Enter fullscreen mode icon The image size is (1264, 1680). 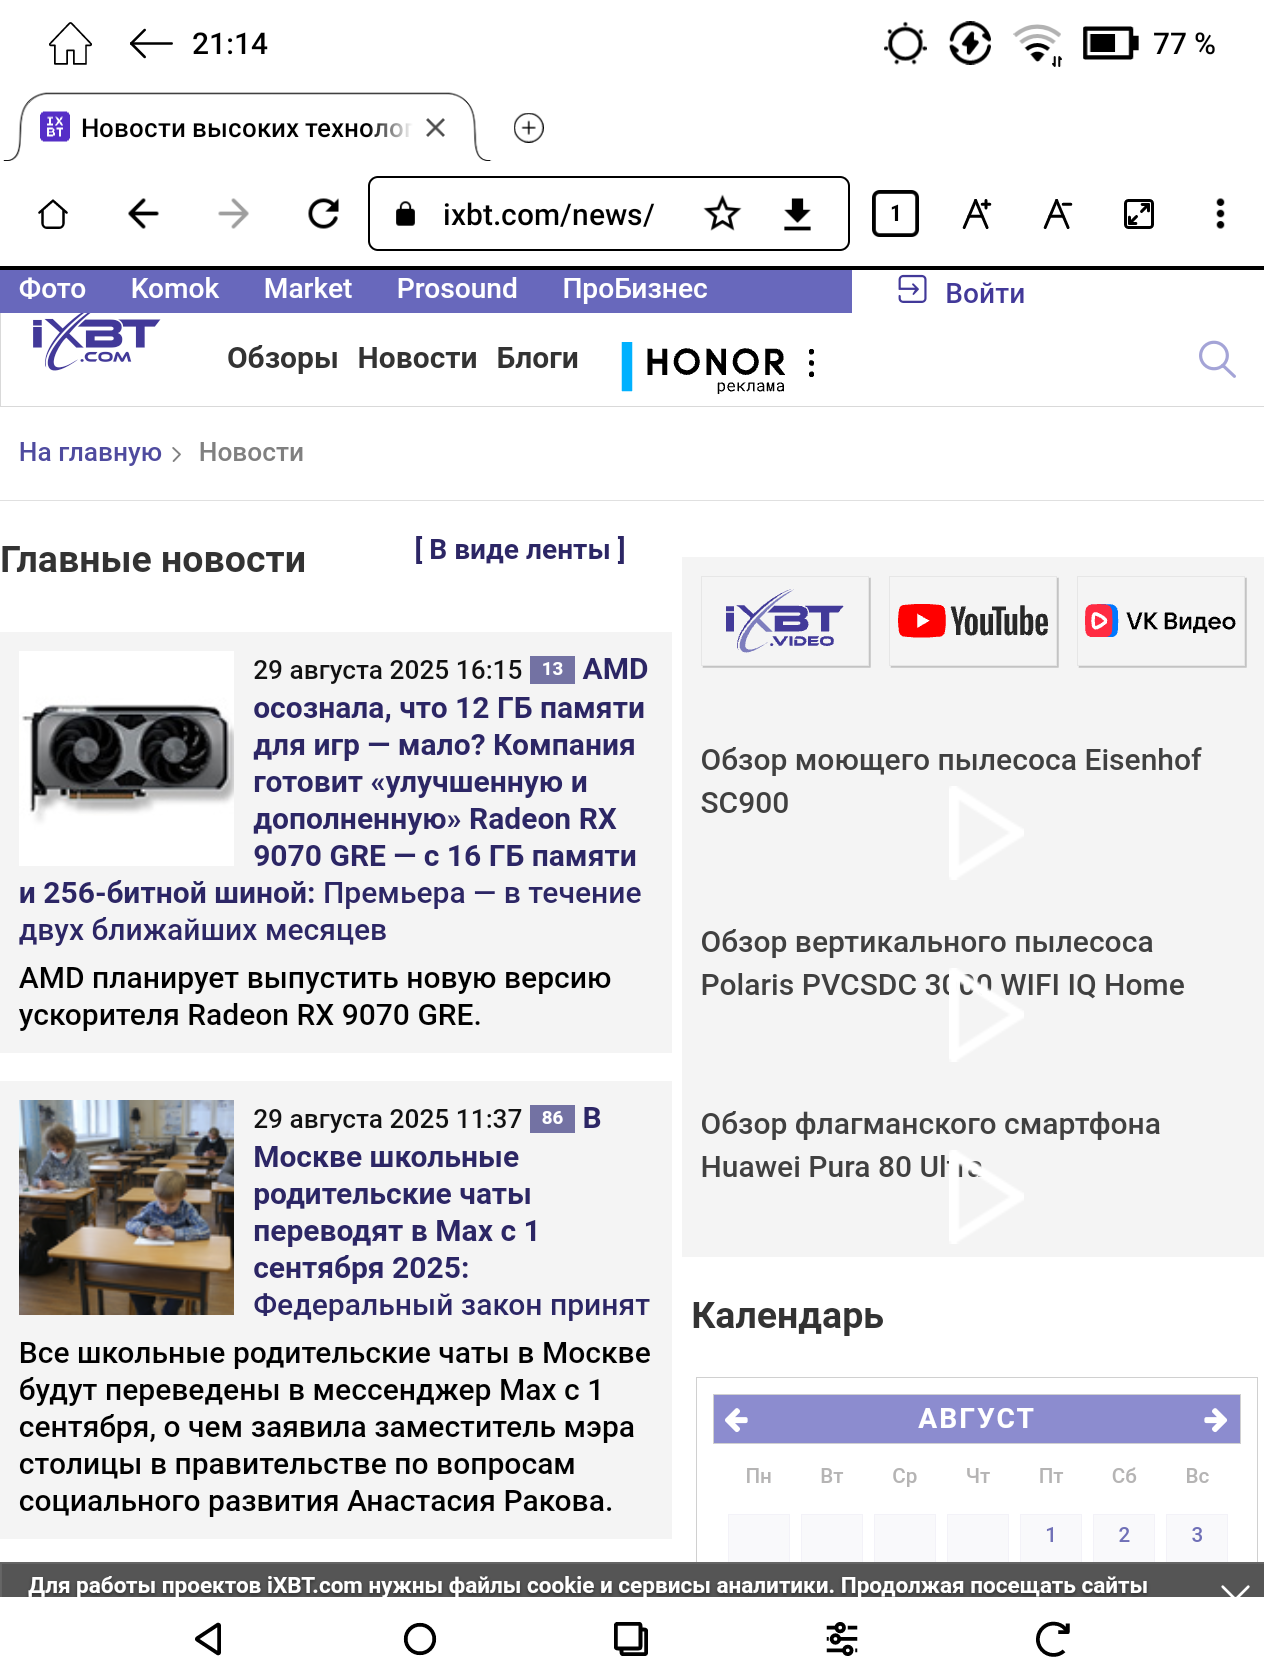pyautogui.click(x=1139, y=214)
